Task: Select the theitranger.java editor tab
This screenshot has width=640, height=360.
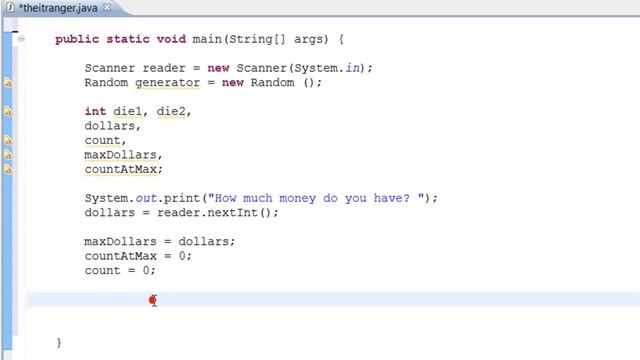Action: pyautogui.click(x=59, y=8)
